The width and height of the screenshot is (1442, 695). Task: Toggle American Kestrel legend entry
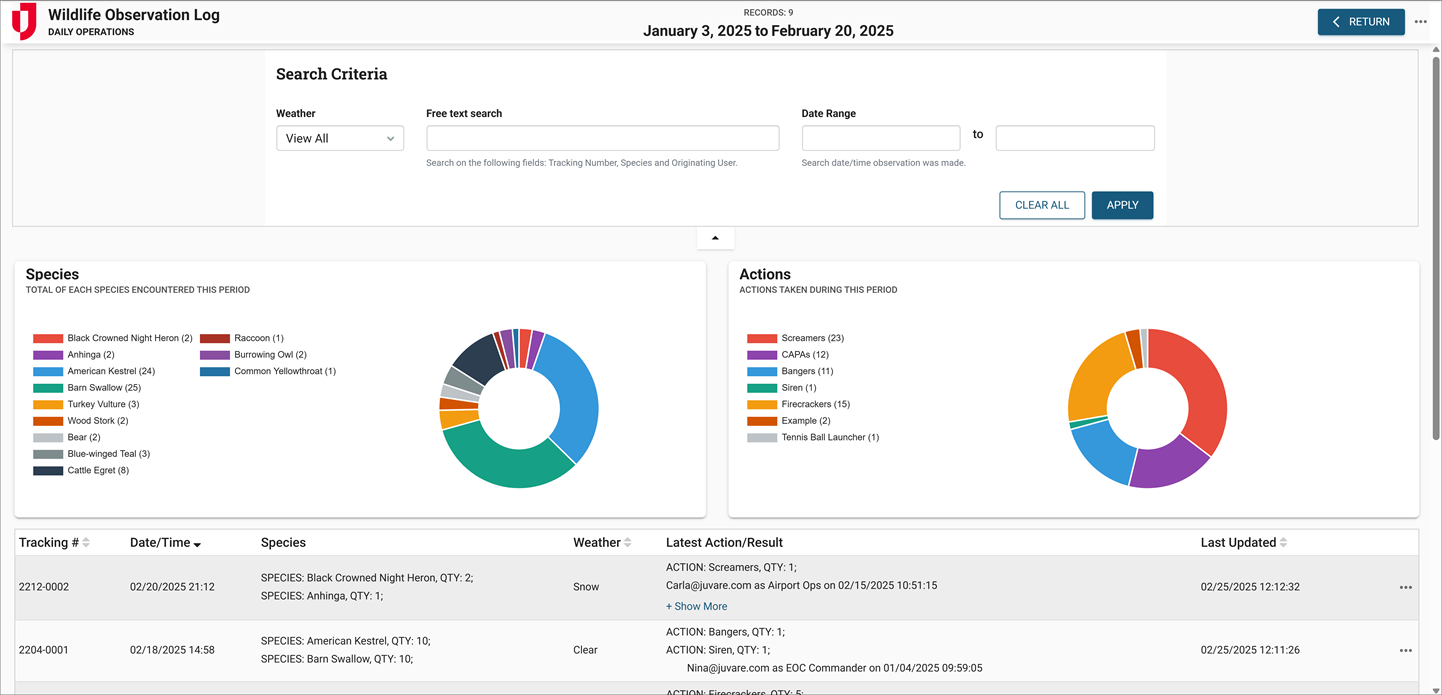(x=110, y=371)
